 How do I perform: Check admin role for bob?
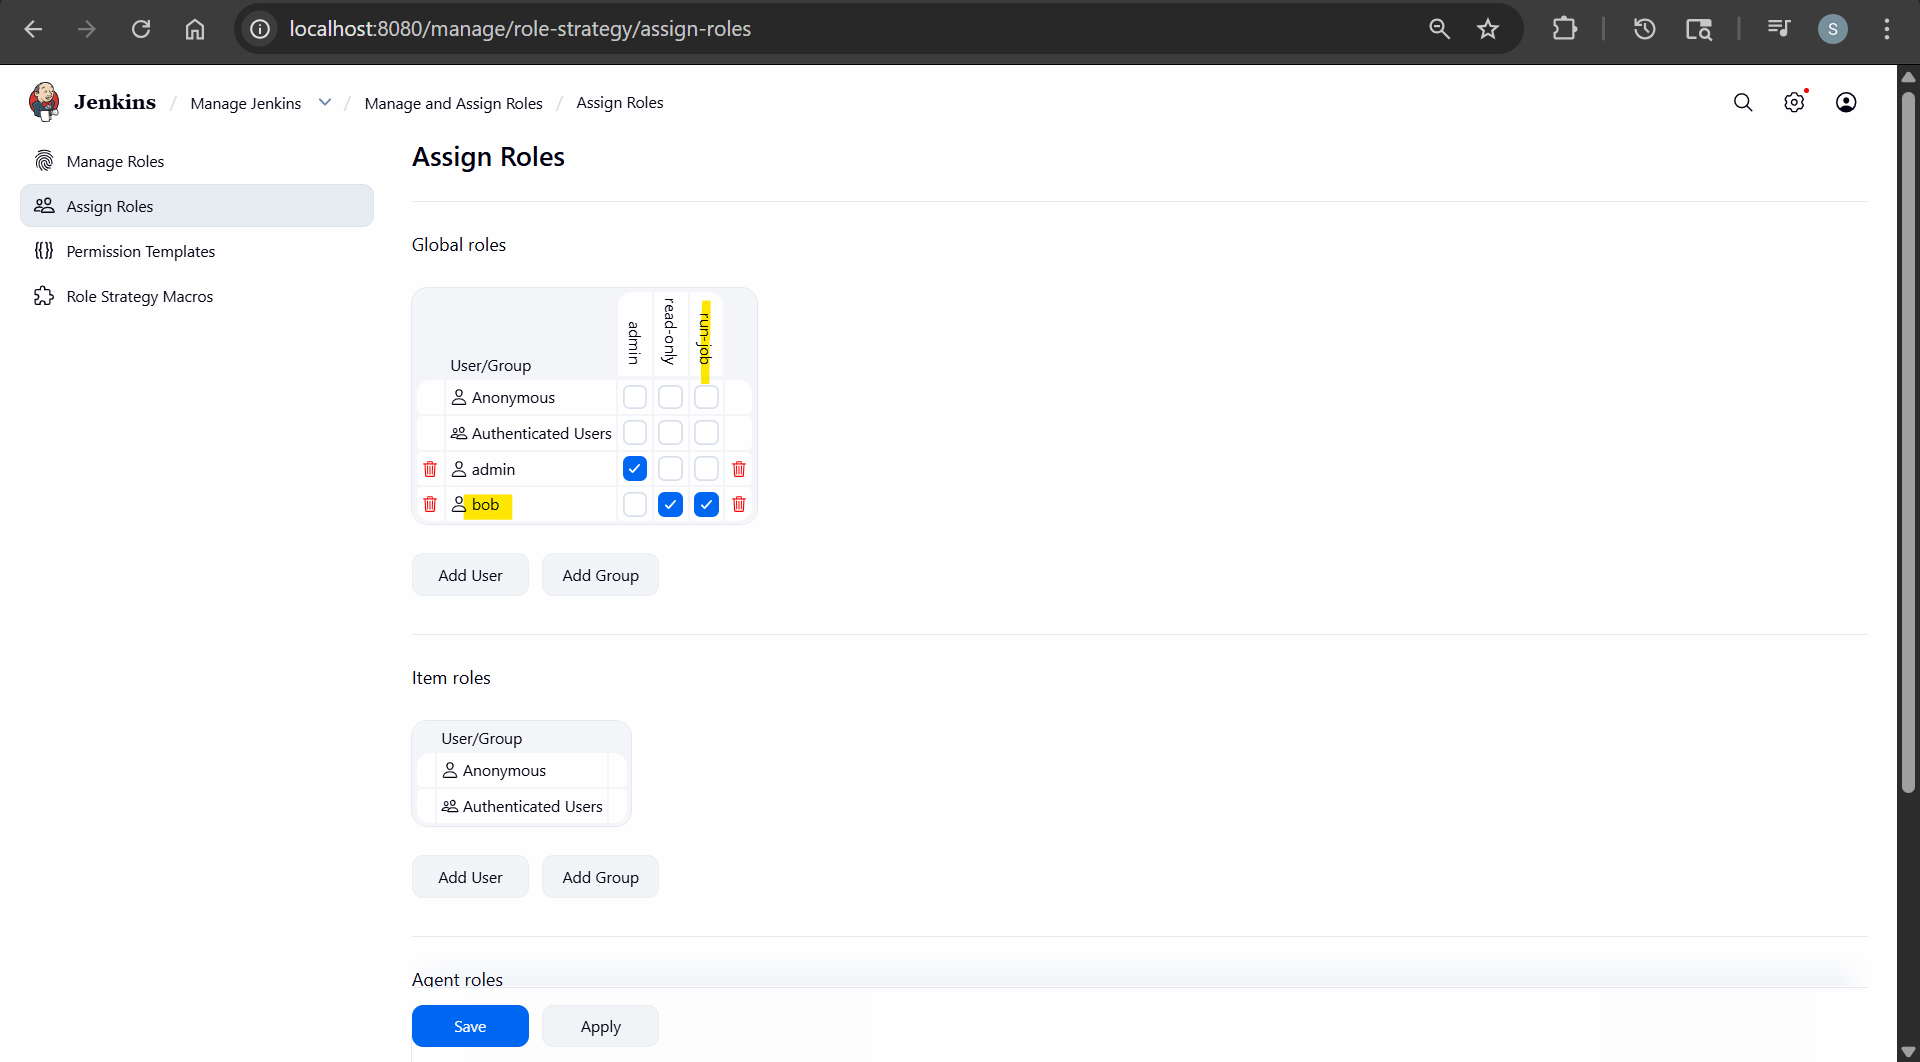(635, 505)
